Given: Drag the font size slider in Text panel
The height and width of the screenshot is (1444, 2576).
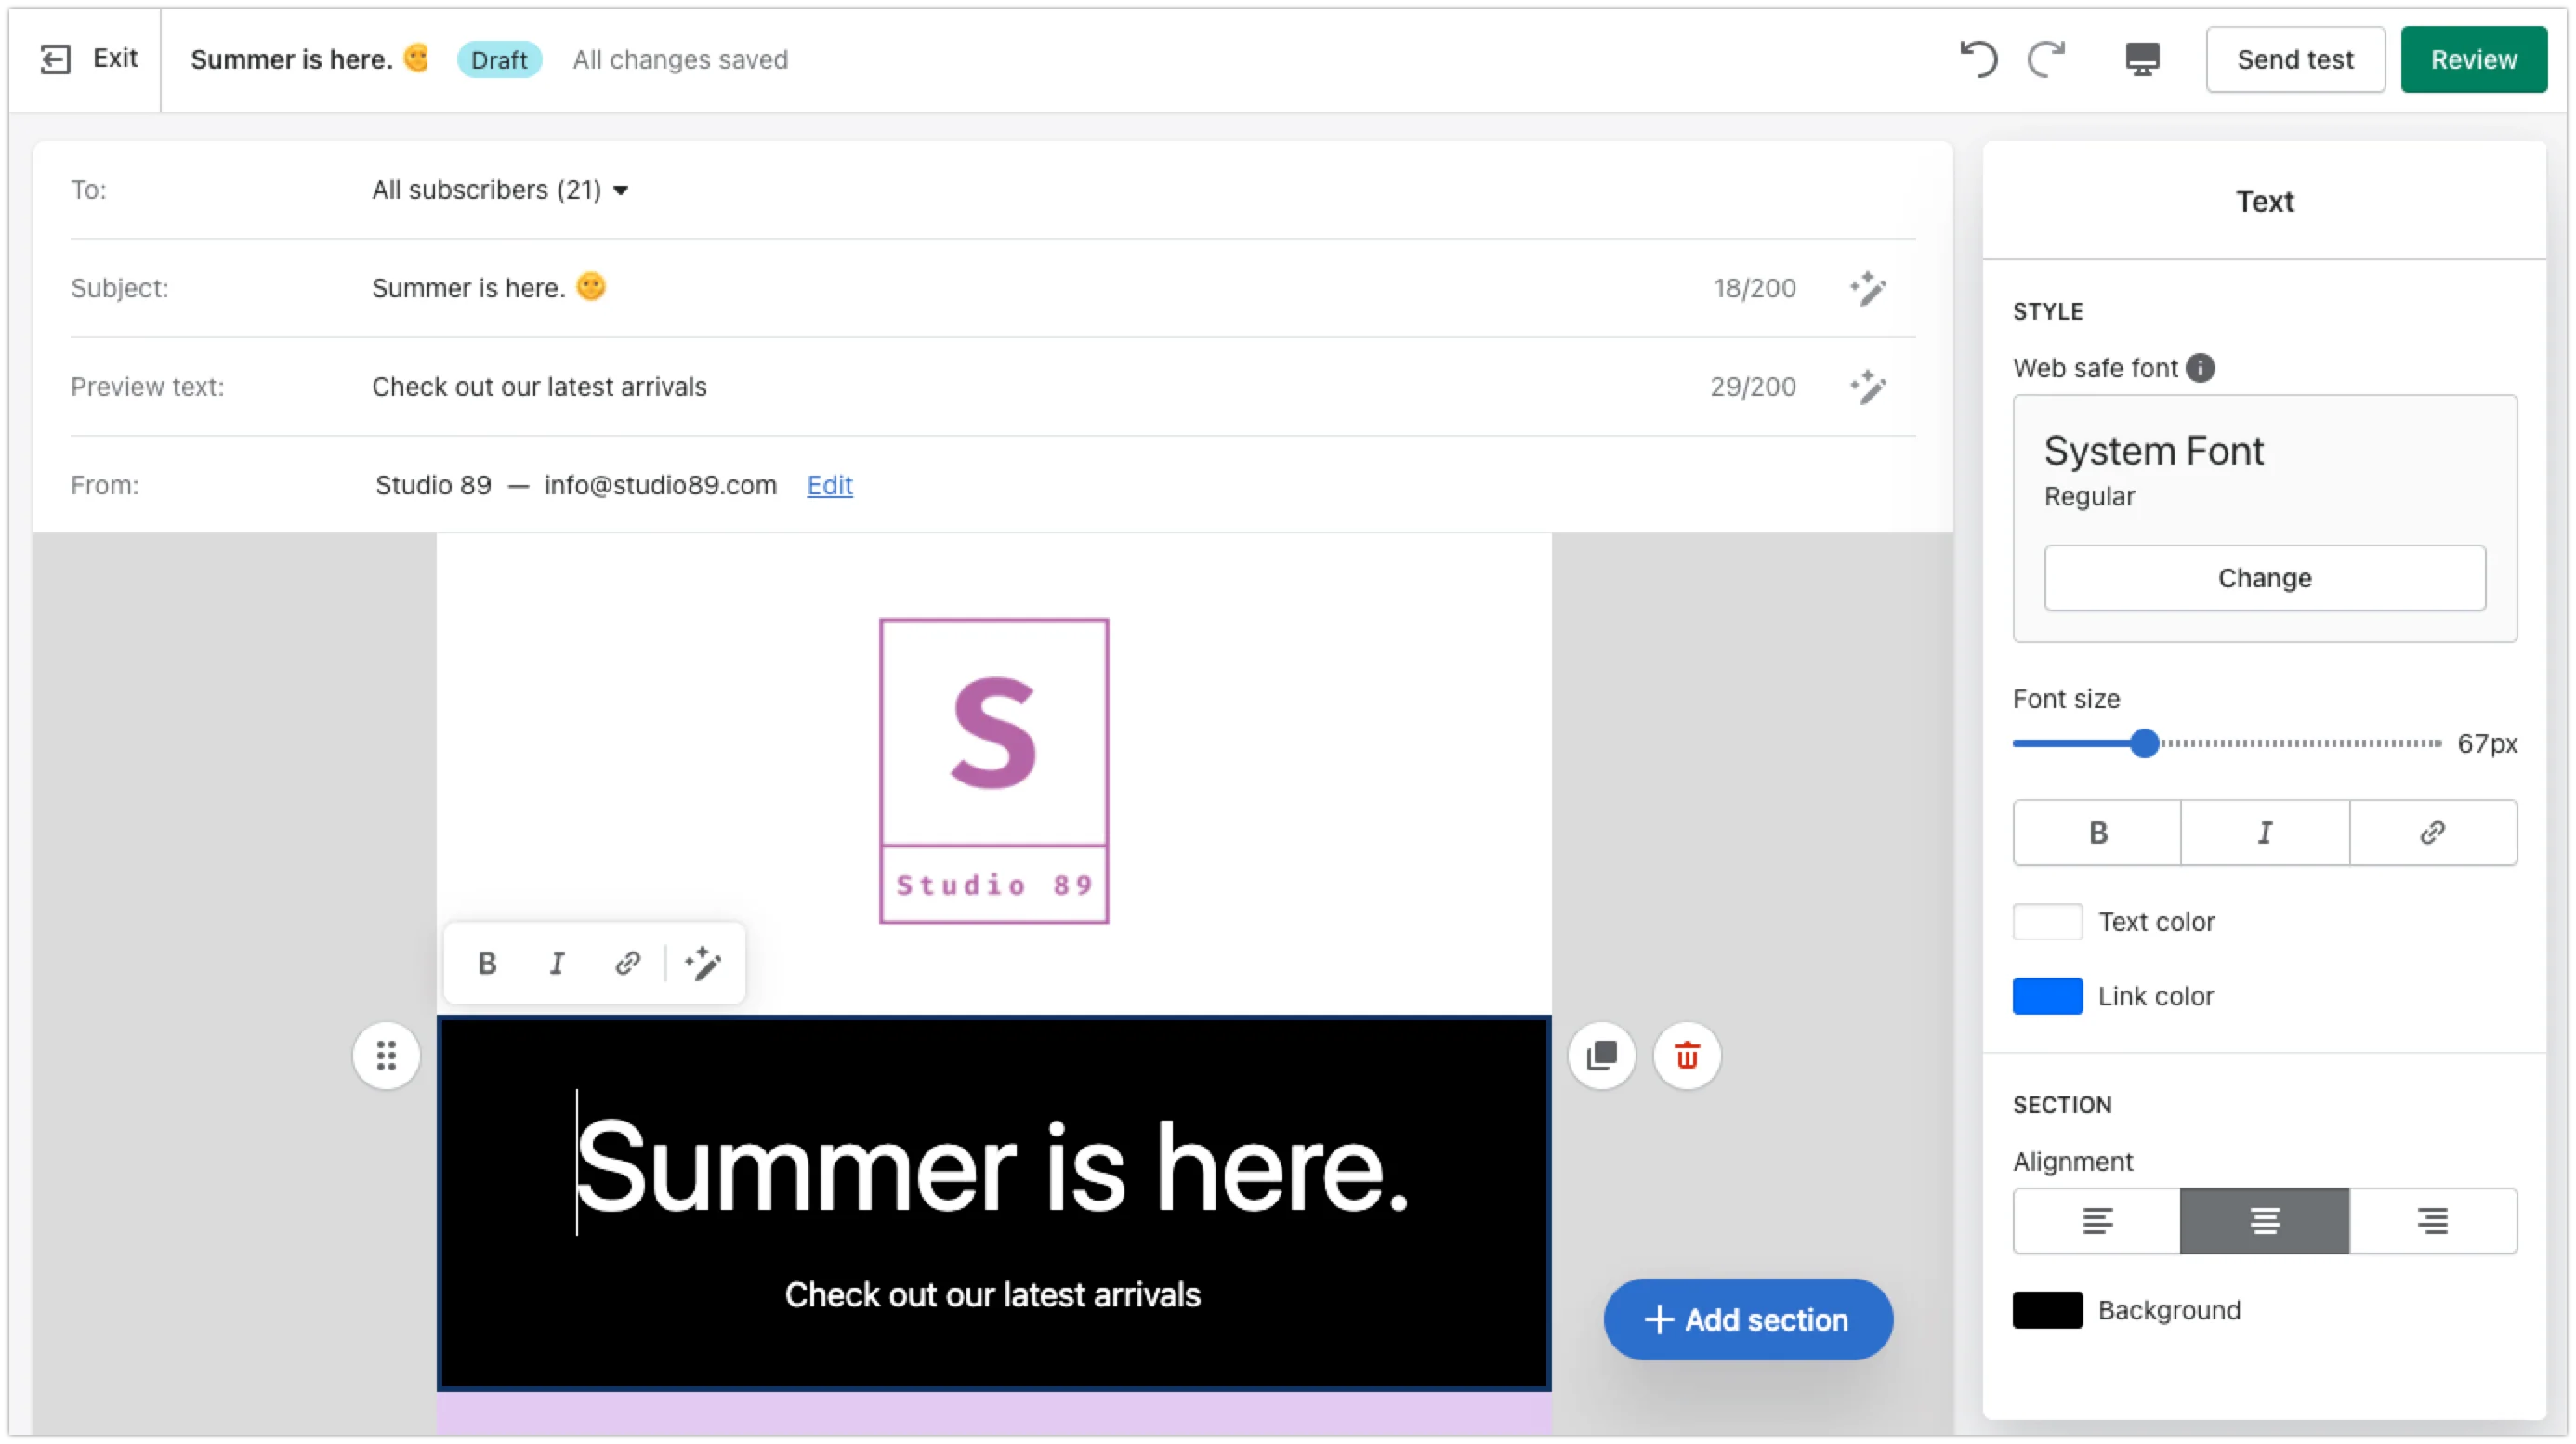Looking at the screenshot, I should tap(2143, 742).
